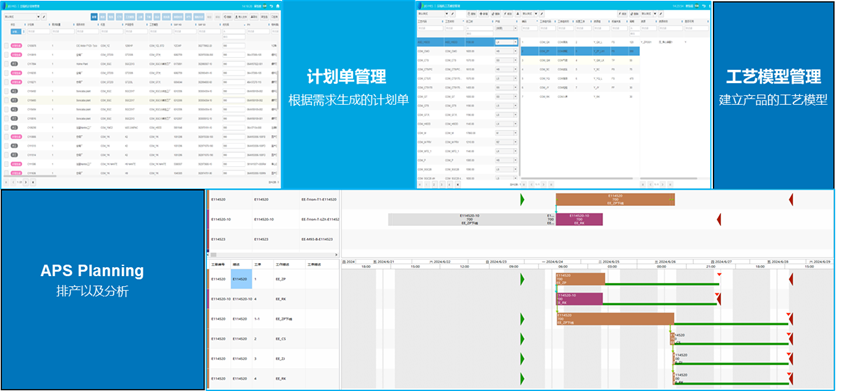Open middle toolbar layout dropdown in process model window

530,14
